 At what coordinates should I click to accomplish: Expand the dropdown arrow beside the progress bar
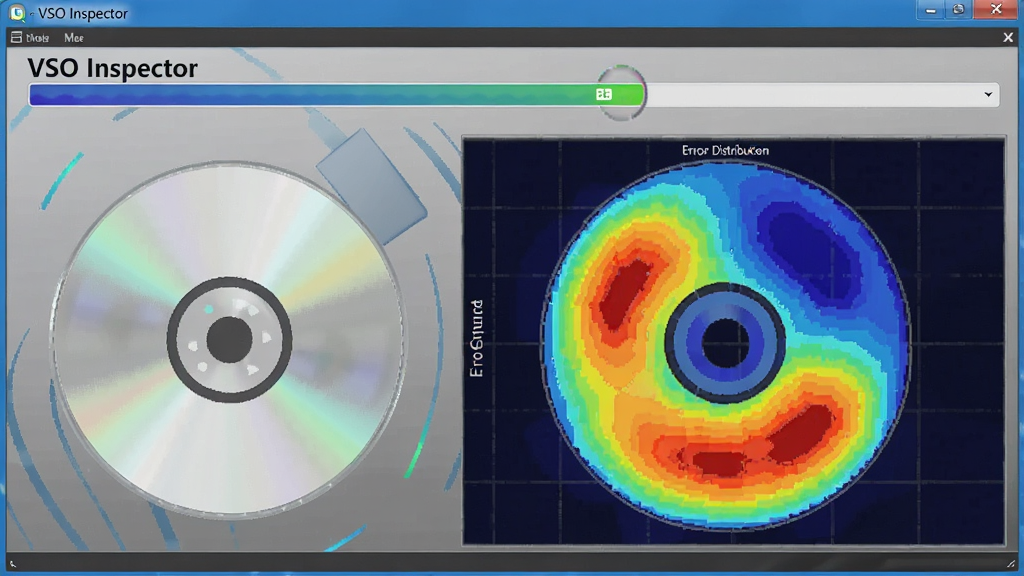click(988, 95)
